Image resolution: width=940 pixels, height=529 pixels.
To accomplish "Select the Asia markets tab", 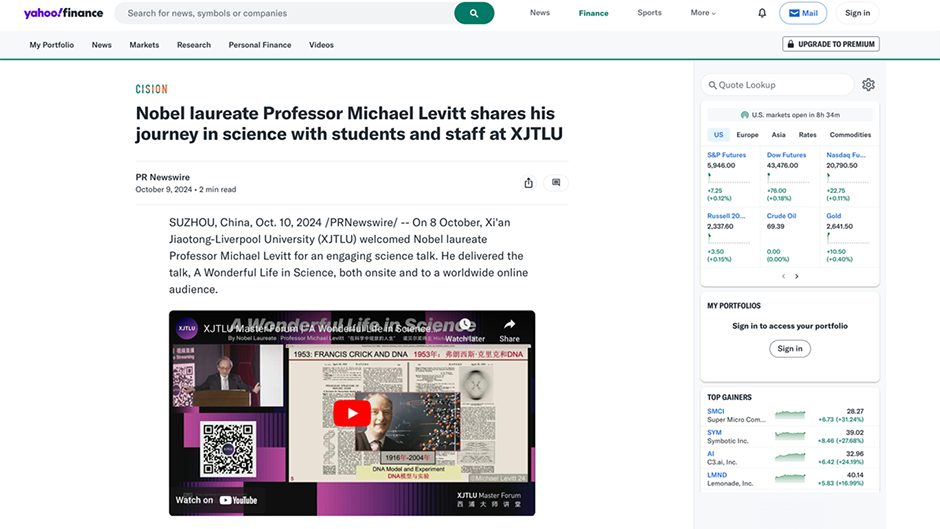I will tap(778, 135).
